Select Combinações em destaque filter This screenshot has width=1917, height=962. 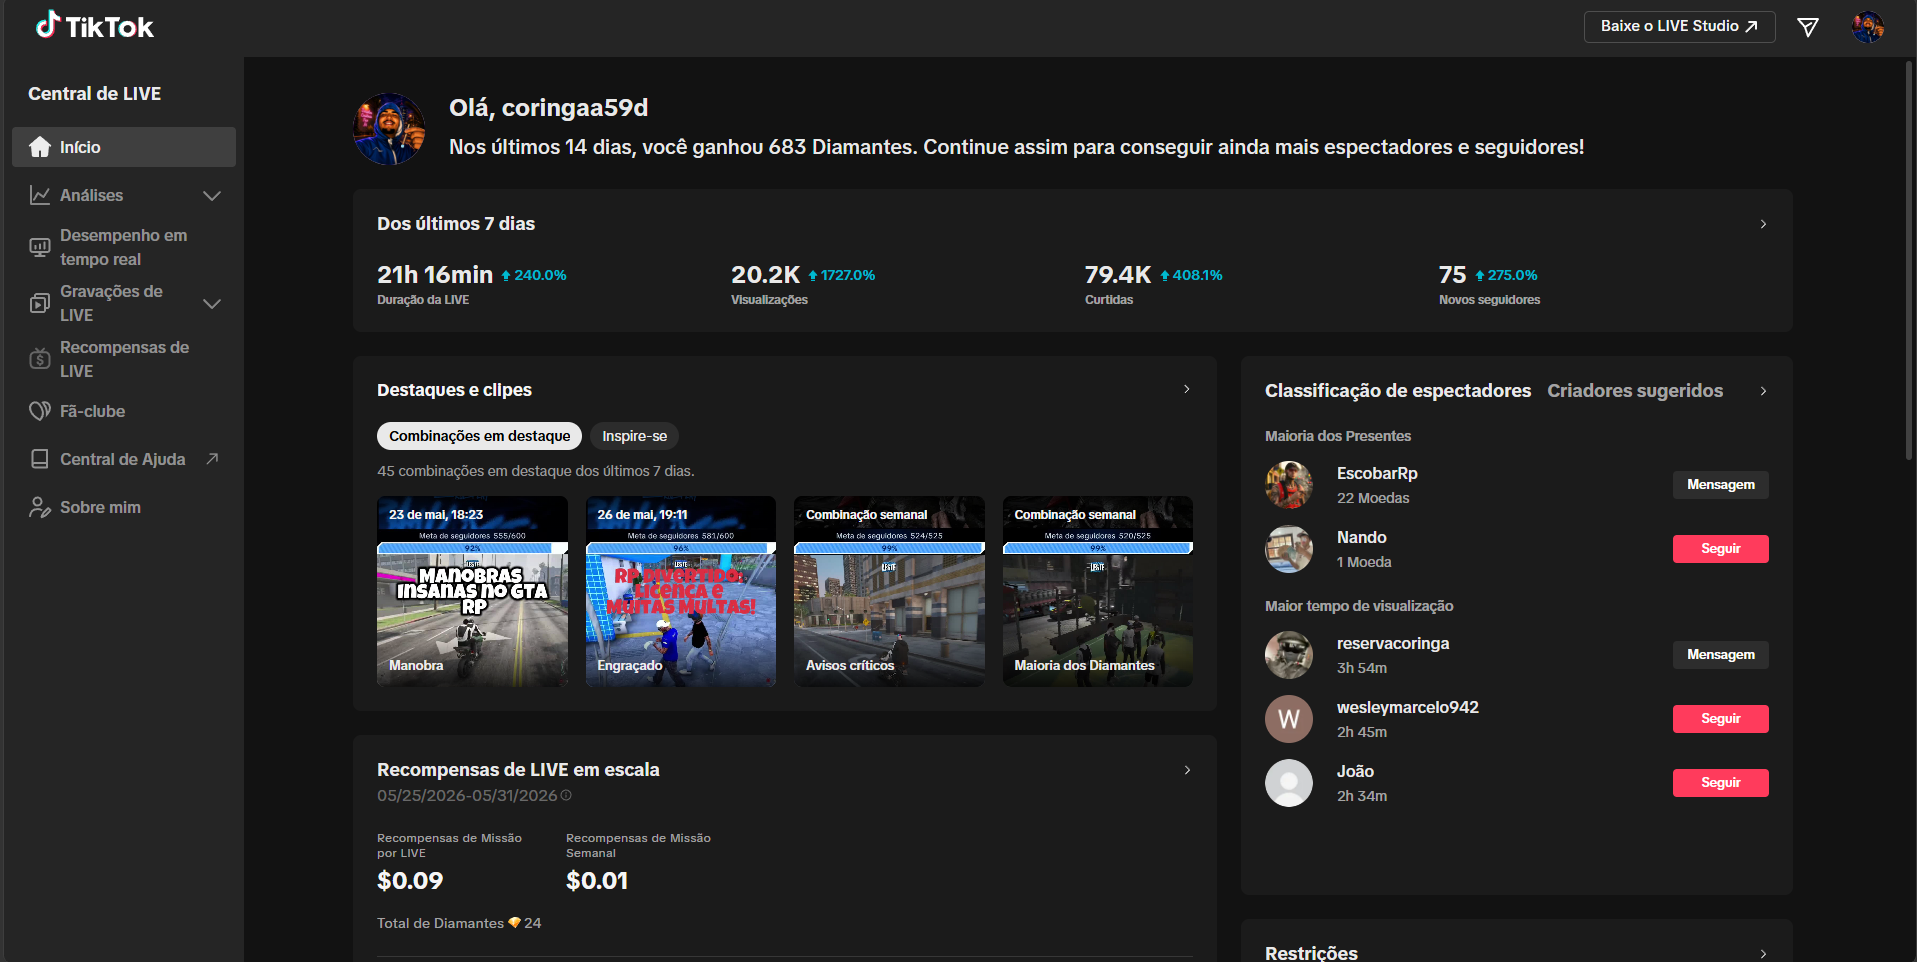(x=479, y=436)
